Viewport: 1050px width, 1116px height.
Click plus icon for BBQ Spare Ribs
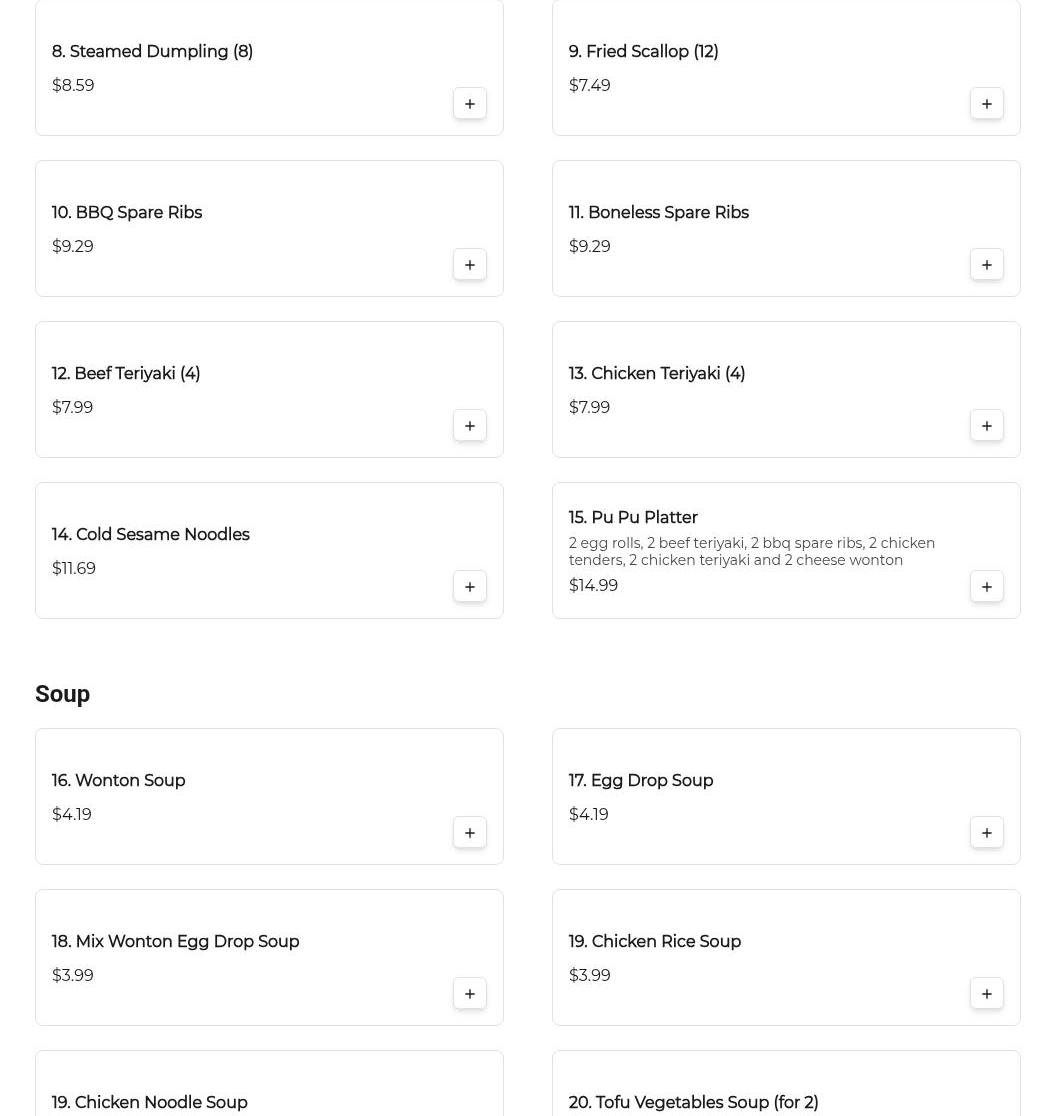click(470, 265)
